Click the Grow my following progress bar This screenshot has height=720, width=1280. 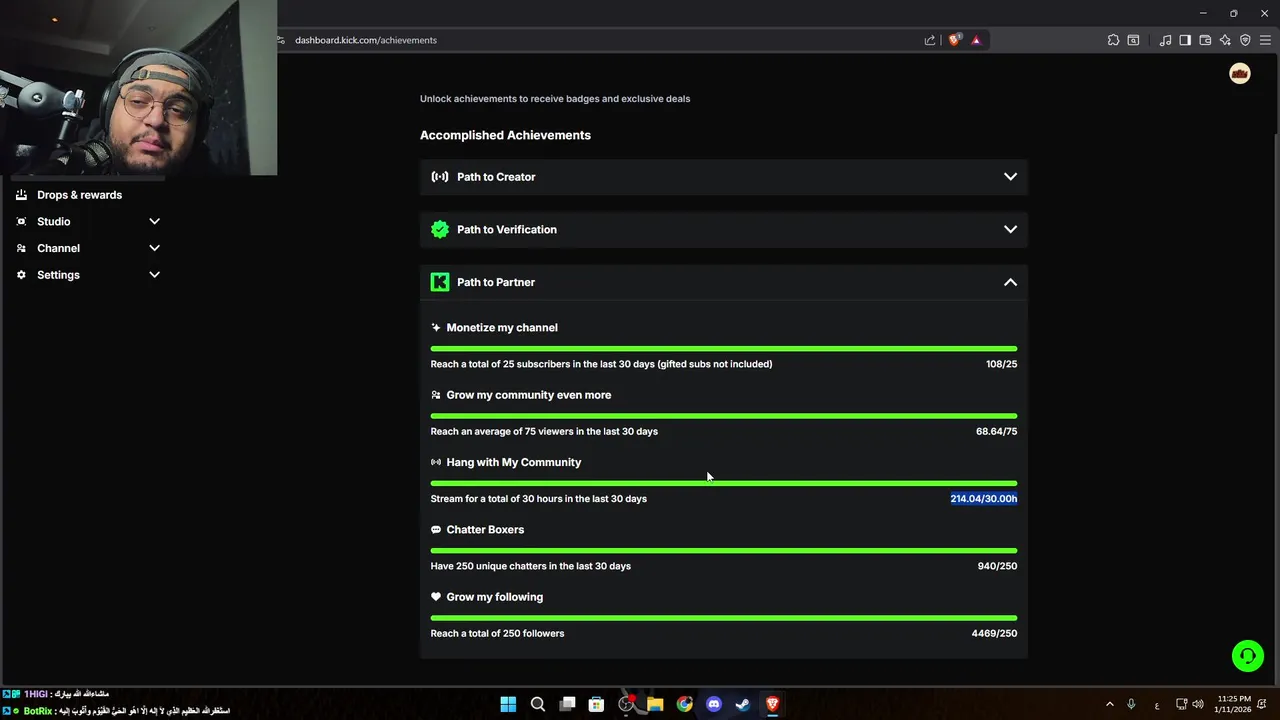[x=724, y=618]
